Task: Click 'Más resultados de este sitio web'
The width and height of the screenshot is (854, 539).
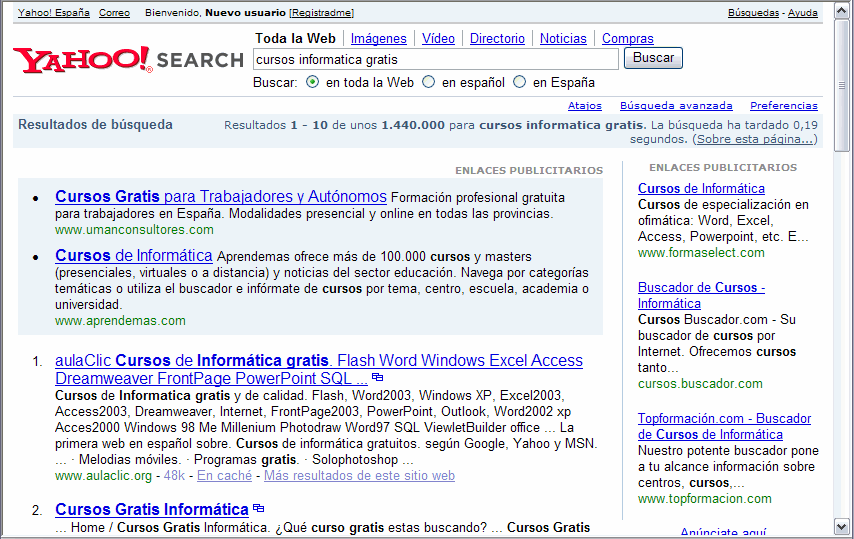Action: [359, 475]
